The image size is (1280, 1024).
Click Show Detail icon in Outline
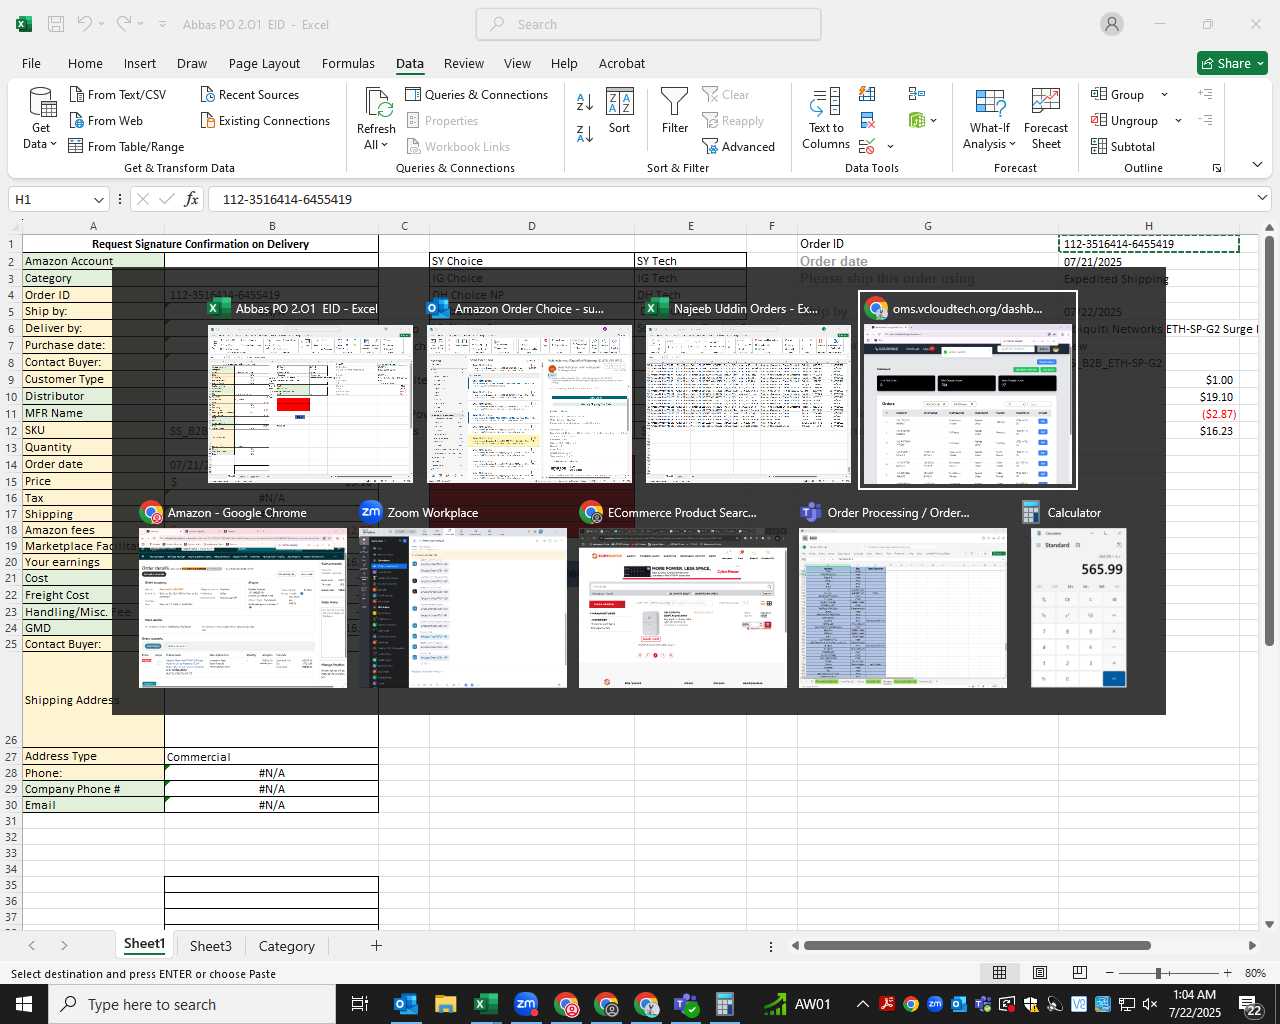pos(1206,94)
